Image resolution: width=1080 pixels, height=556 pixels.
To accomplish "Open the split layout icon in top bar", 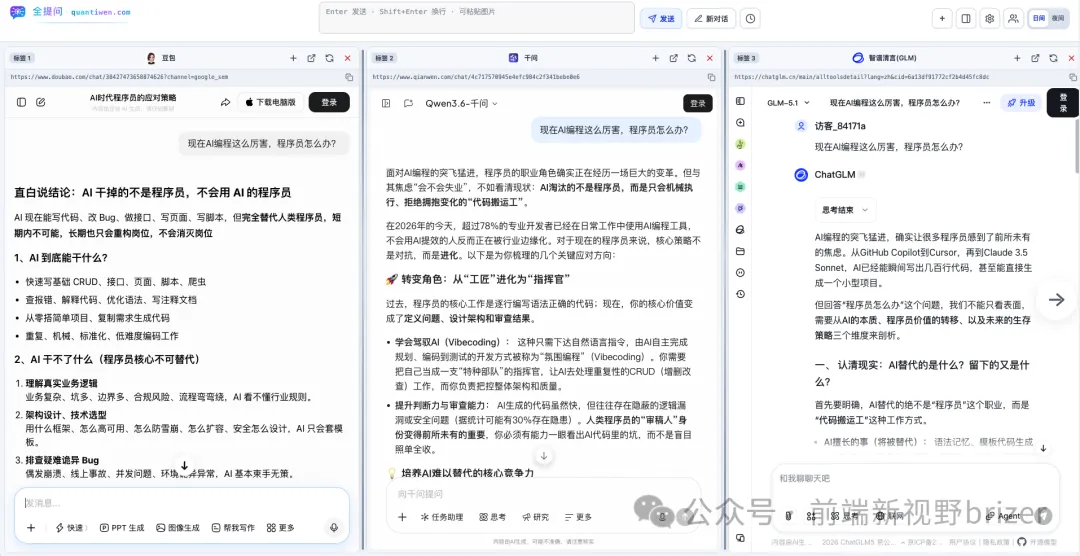I will pyautogui.click(x=966, y=19).
